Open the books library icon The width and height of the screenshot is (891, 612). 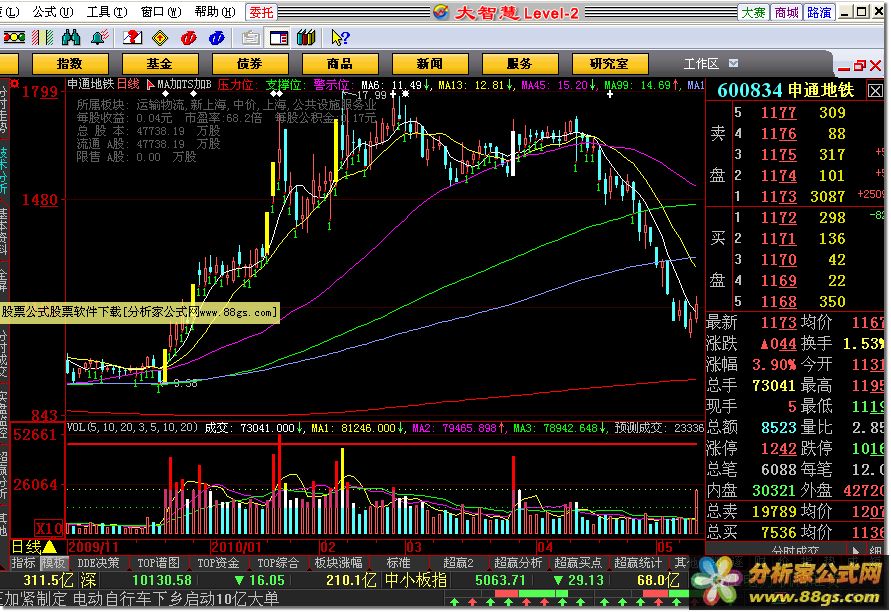[306, 38]
